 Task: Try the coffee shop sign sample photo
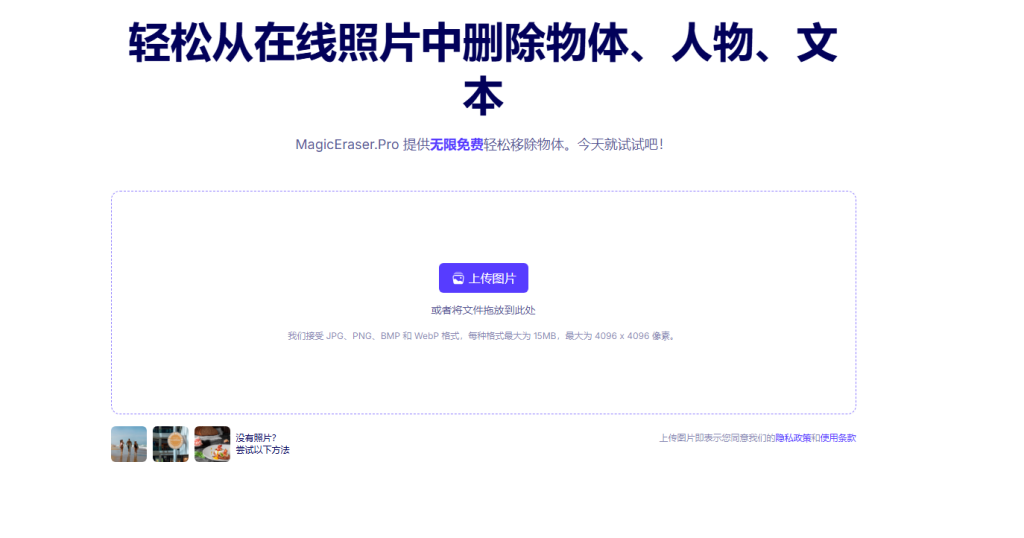tap(170, 444)
